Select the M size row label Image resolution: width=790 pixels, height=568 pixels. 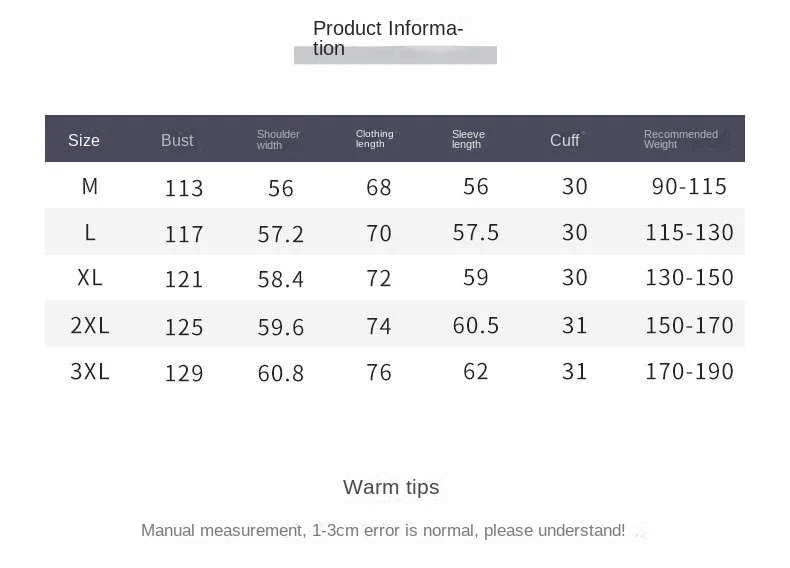[90, 186]
